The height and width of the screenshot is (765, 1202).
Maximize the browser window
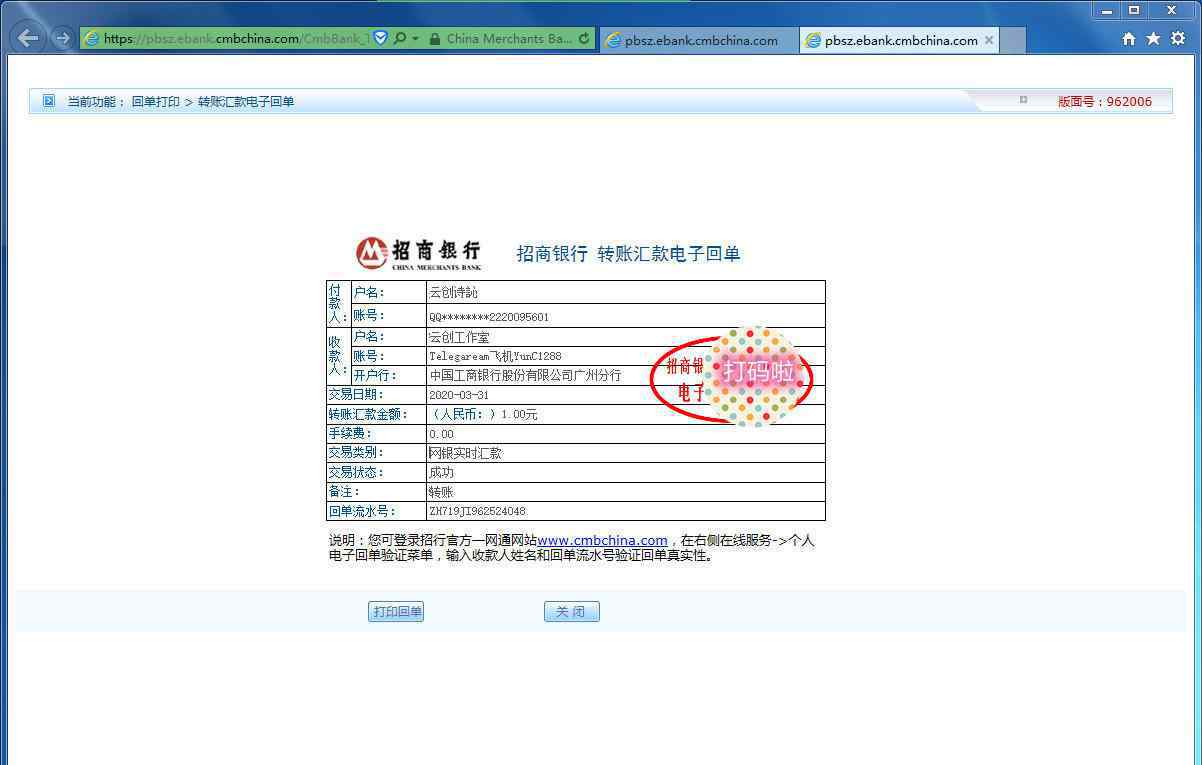pyautogui.click(x=1134, y=10)
